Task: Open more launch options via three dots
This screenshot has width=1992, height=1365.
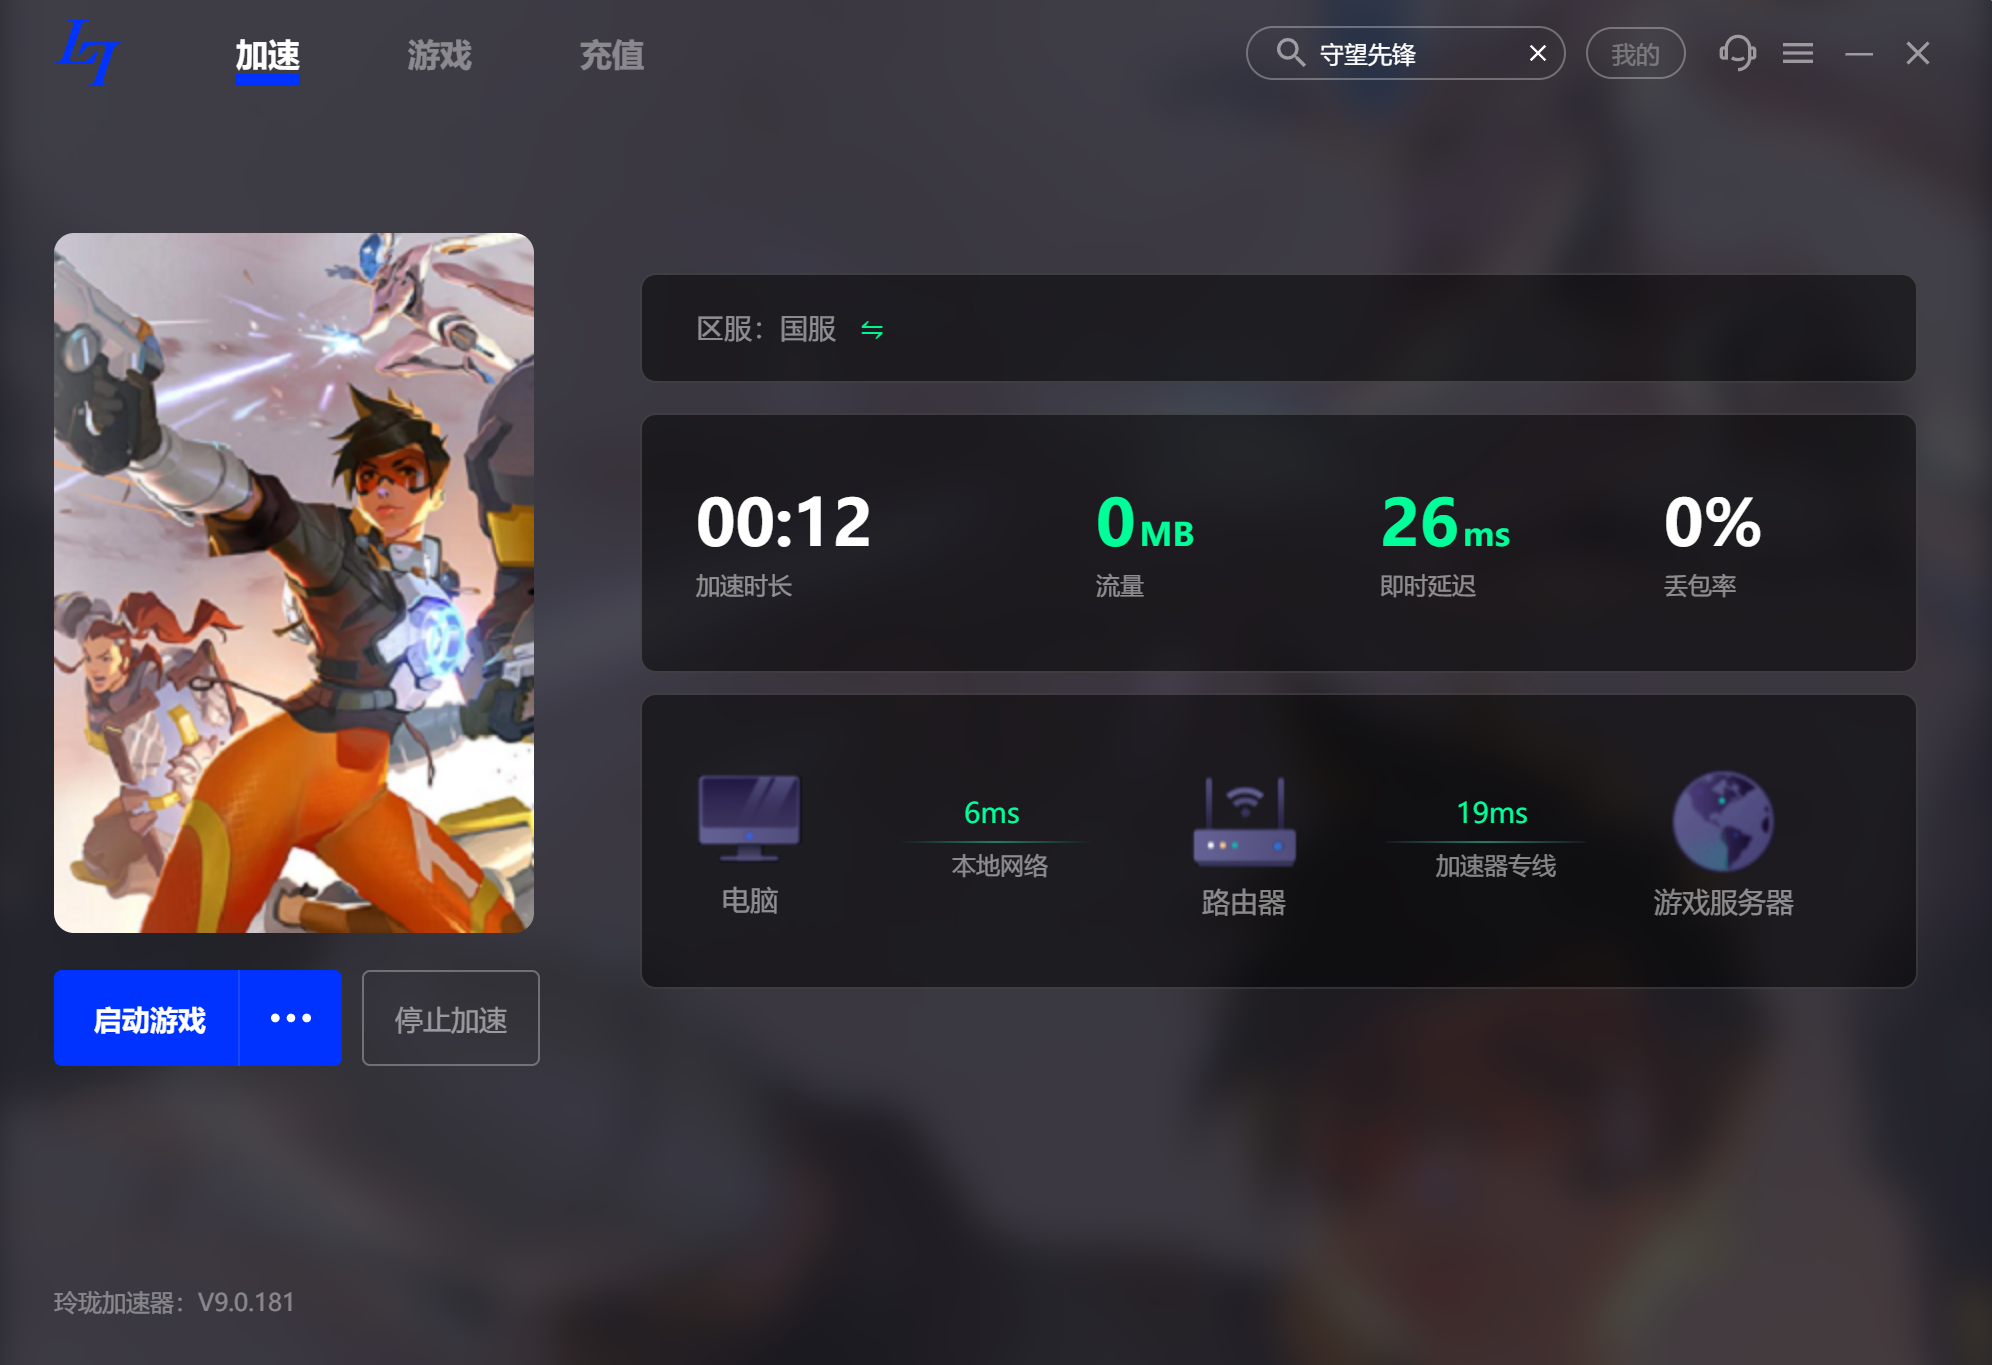Action: 291,1018
